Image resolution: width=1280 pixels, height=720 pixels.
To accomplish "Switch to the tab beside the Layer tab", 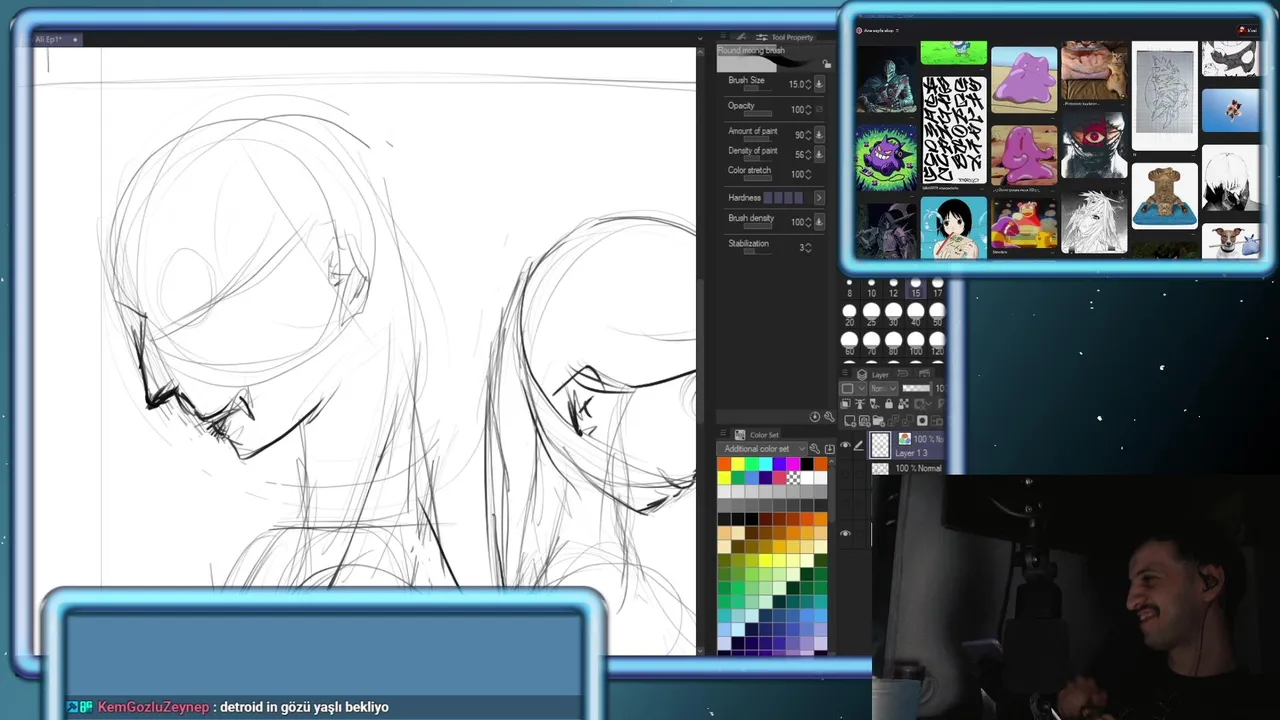I will tap(902, 373).
